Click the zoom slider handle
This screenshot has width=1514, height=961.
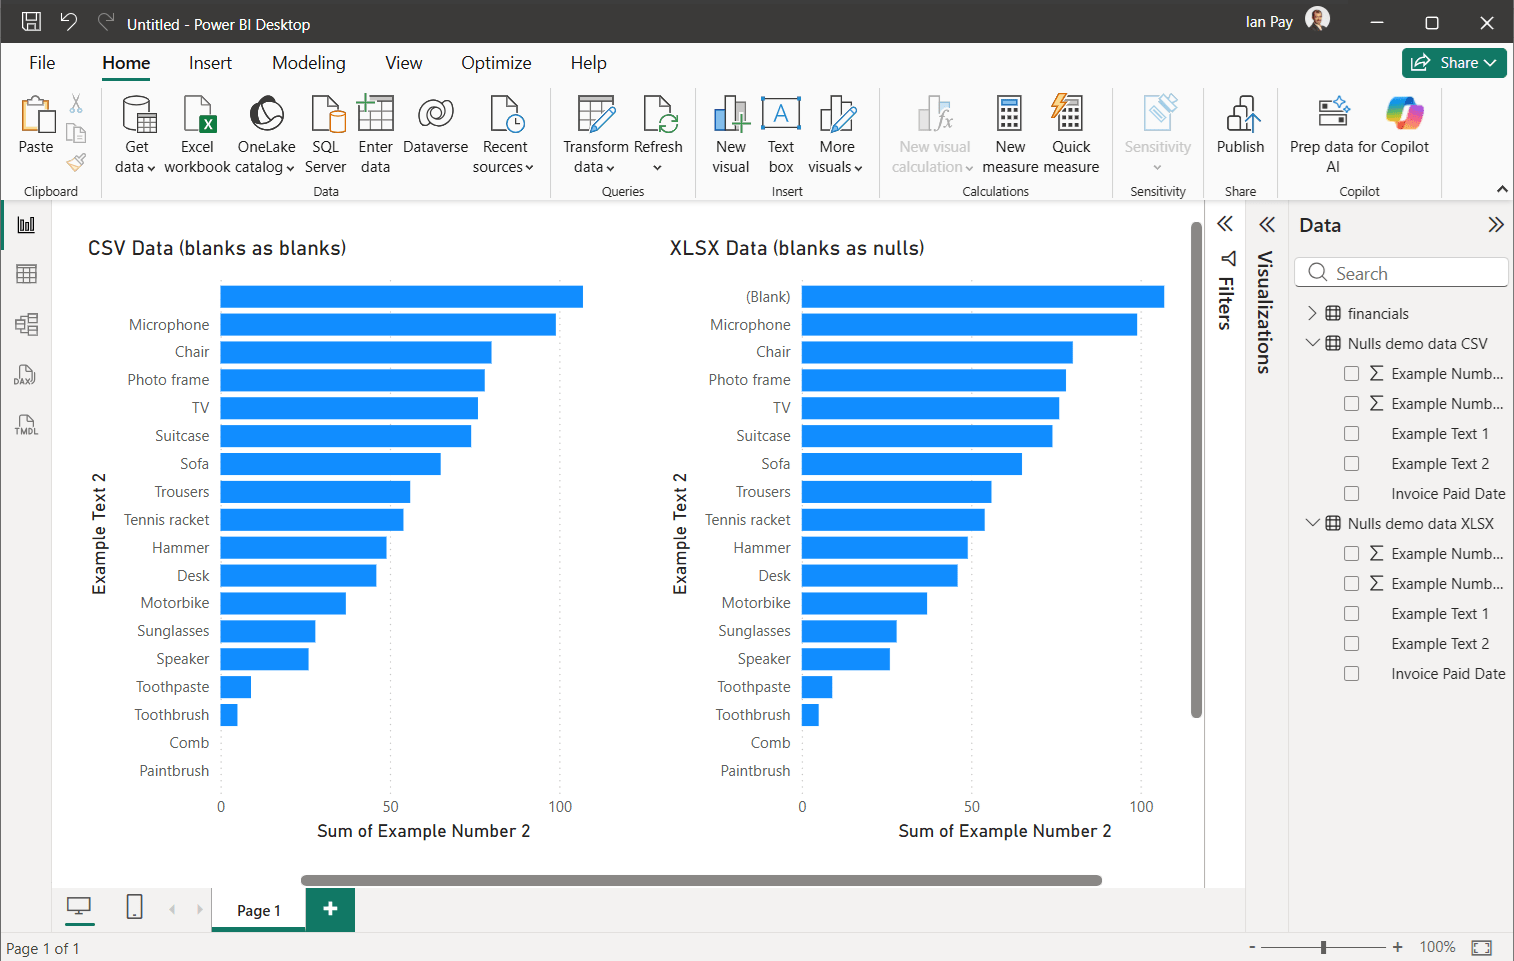[1323, 947]
